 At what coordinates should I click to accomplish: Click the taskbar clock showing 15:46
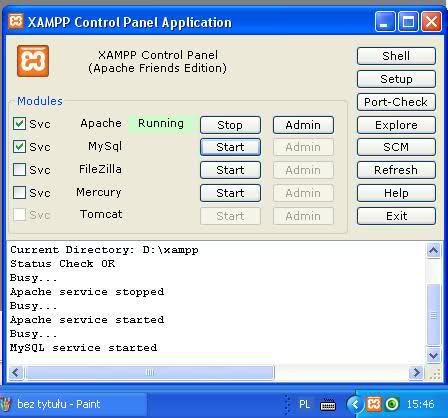point(420,404)
